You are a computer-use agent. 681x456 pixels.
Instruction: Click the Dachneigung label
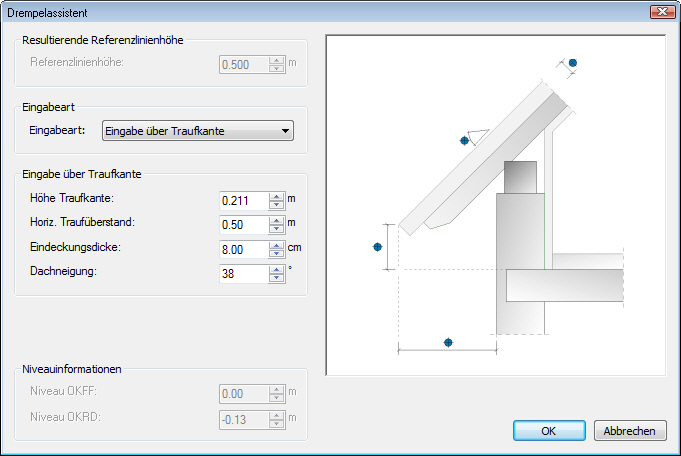click(63, 271)
